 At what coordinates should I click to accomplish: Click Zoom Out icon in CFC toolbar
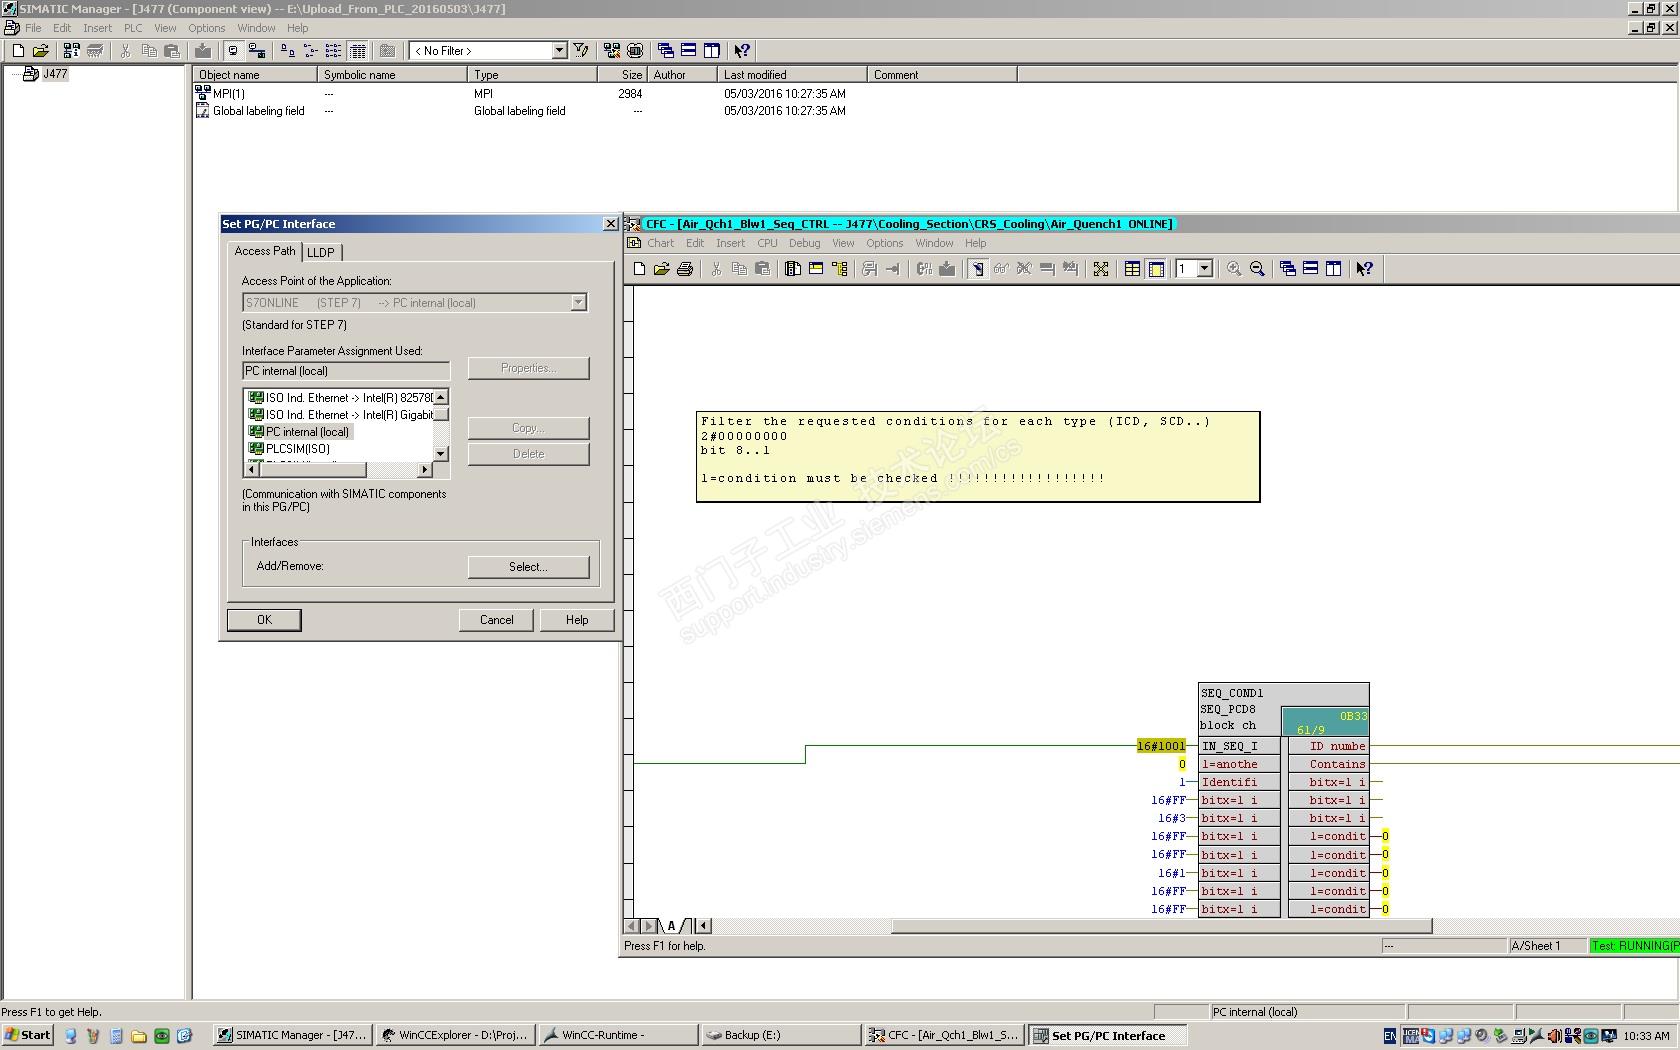coord(1257,269)
